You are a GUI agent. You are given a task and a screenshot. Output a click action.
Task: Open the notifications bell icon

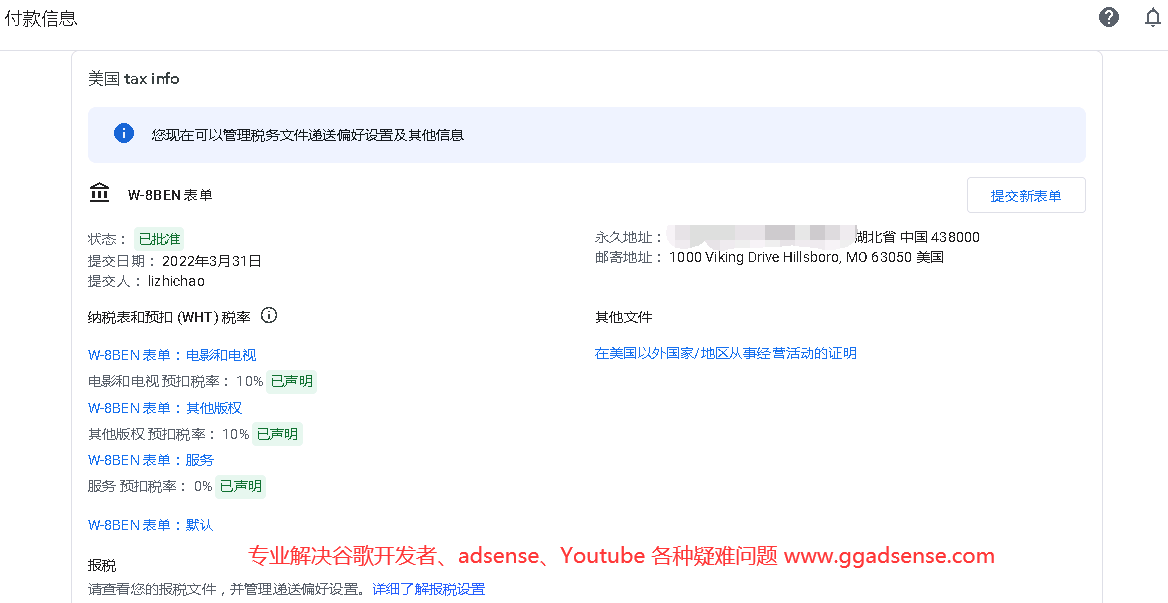click(1152, 17)
